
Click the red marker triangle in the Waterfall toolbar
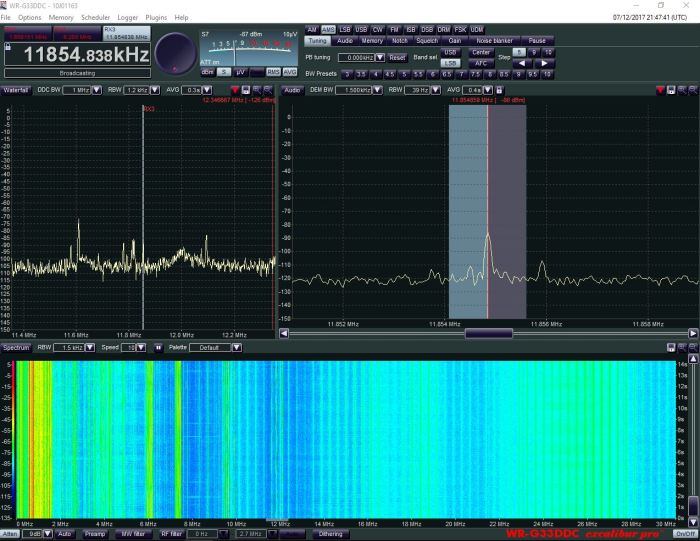[x=233, y=90]
